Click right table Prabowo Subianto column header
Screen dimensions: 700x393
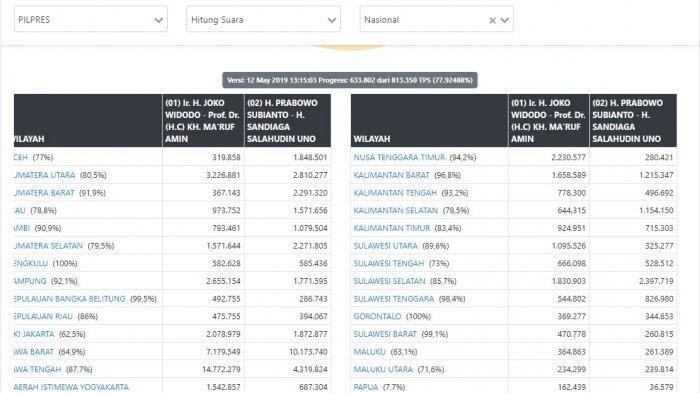633,121
